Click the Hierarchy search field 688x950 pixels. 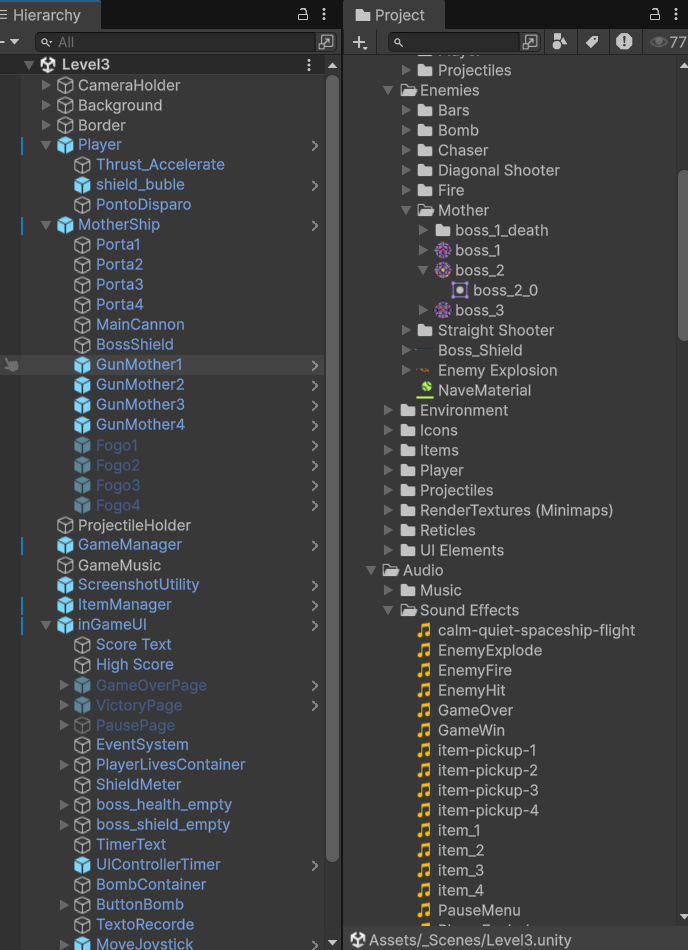coord(180,42)
